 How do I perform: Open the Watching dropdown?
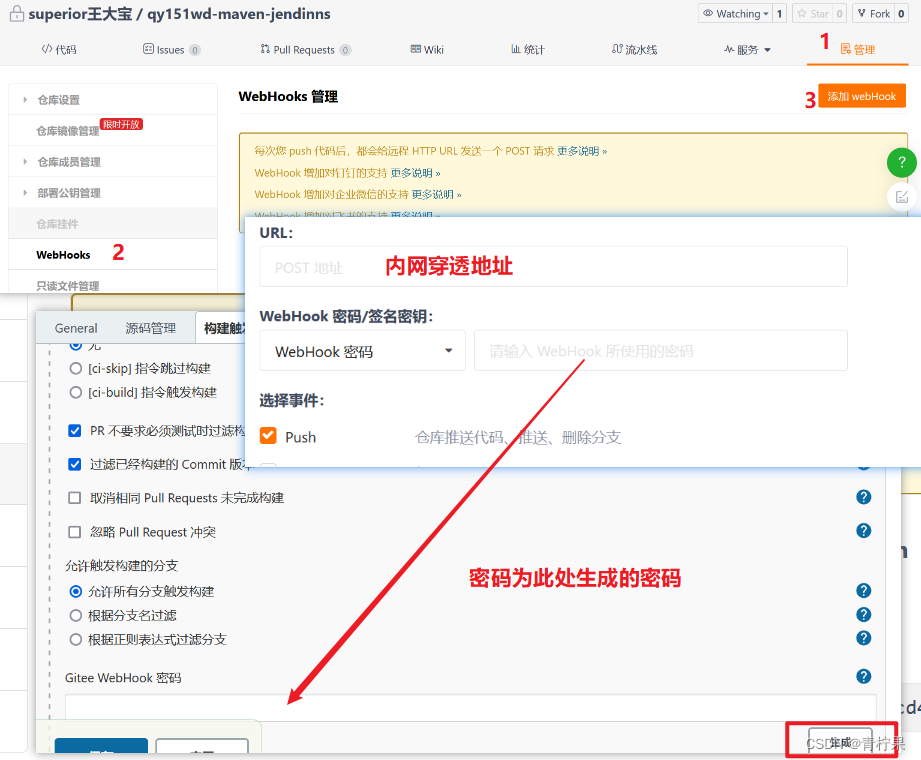[x=735, y=14]
